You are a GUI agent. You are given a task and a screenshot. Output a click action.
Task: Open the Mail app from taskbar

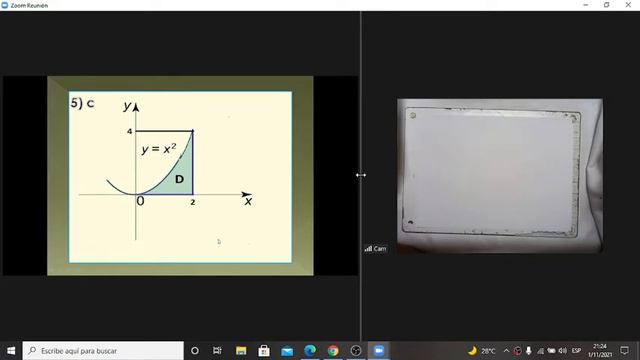287,351
